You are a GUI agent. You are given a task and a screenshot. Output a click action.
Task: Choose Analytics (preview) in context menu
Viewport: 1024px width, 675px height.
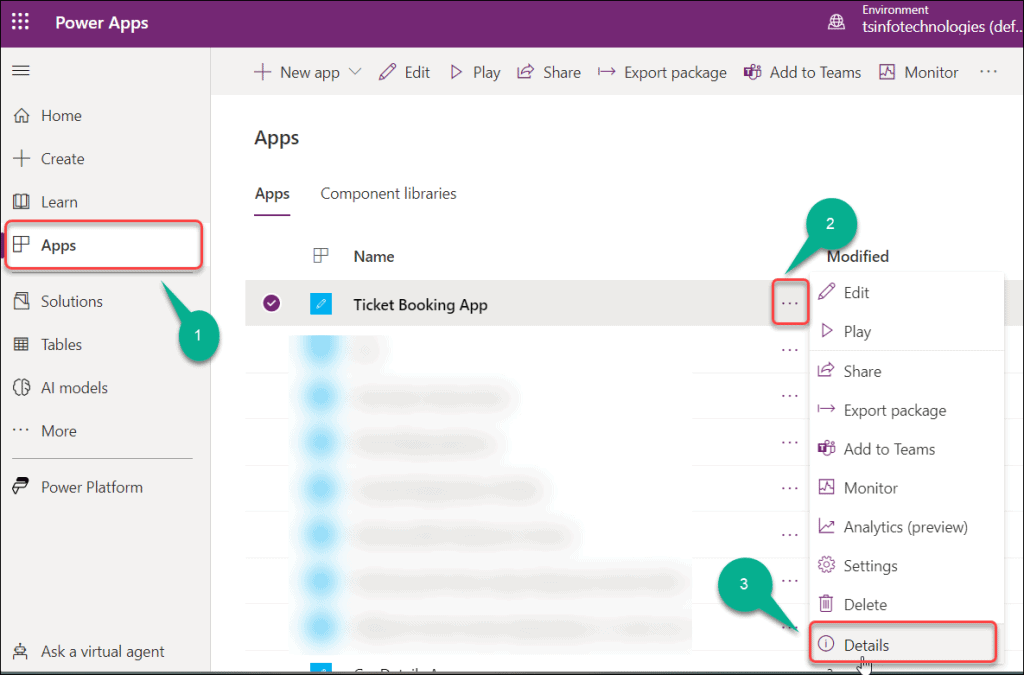pyautogui.click(x=906, y=527)
